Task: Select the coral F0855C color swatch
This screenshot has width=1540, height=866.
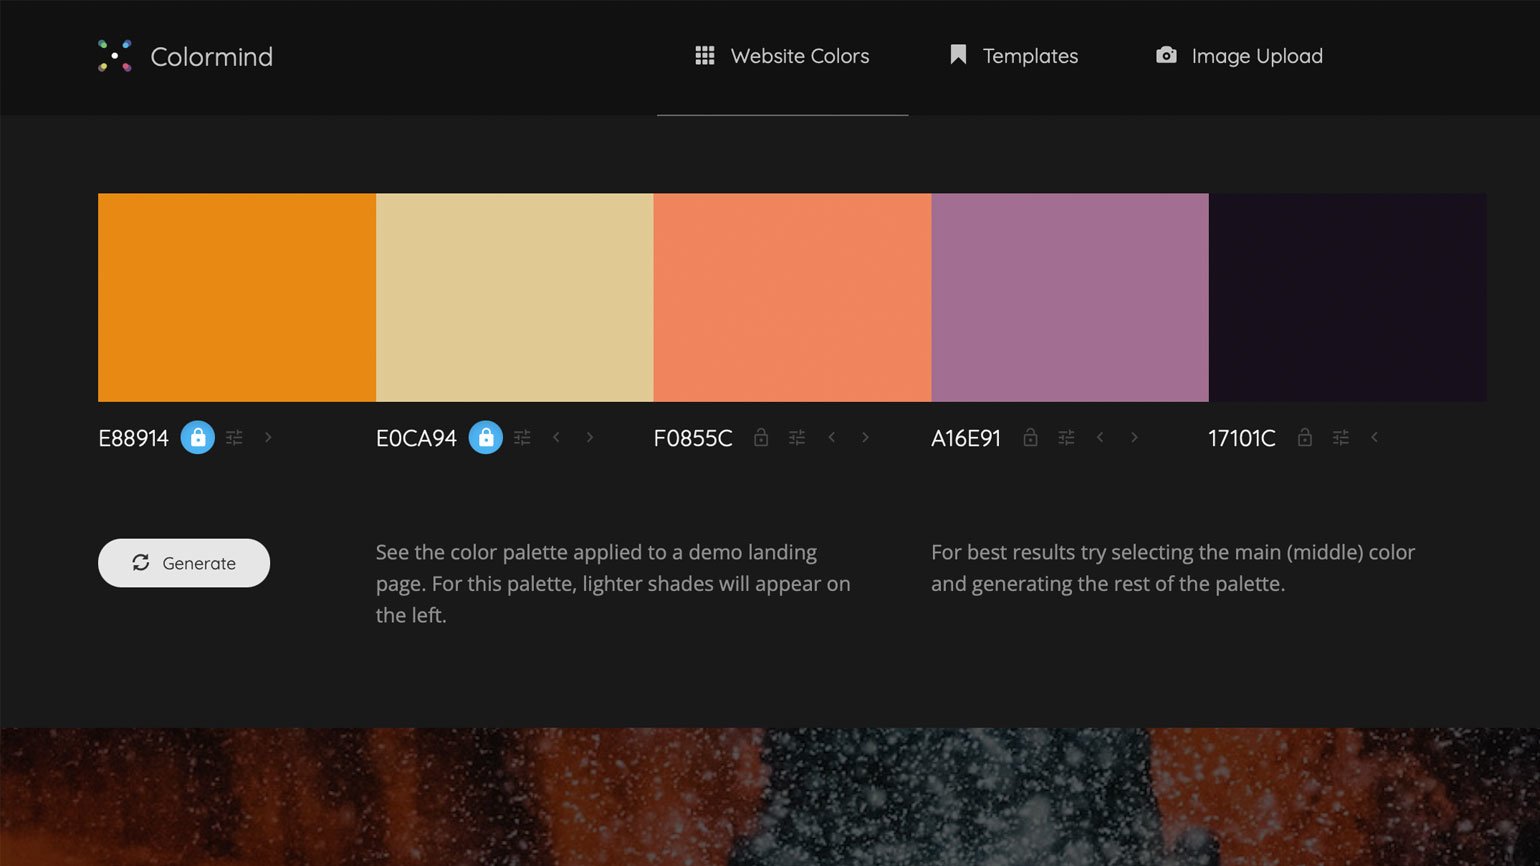Action: (x=792, y=298)
